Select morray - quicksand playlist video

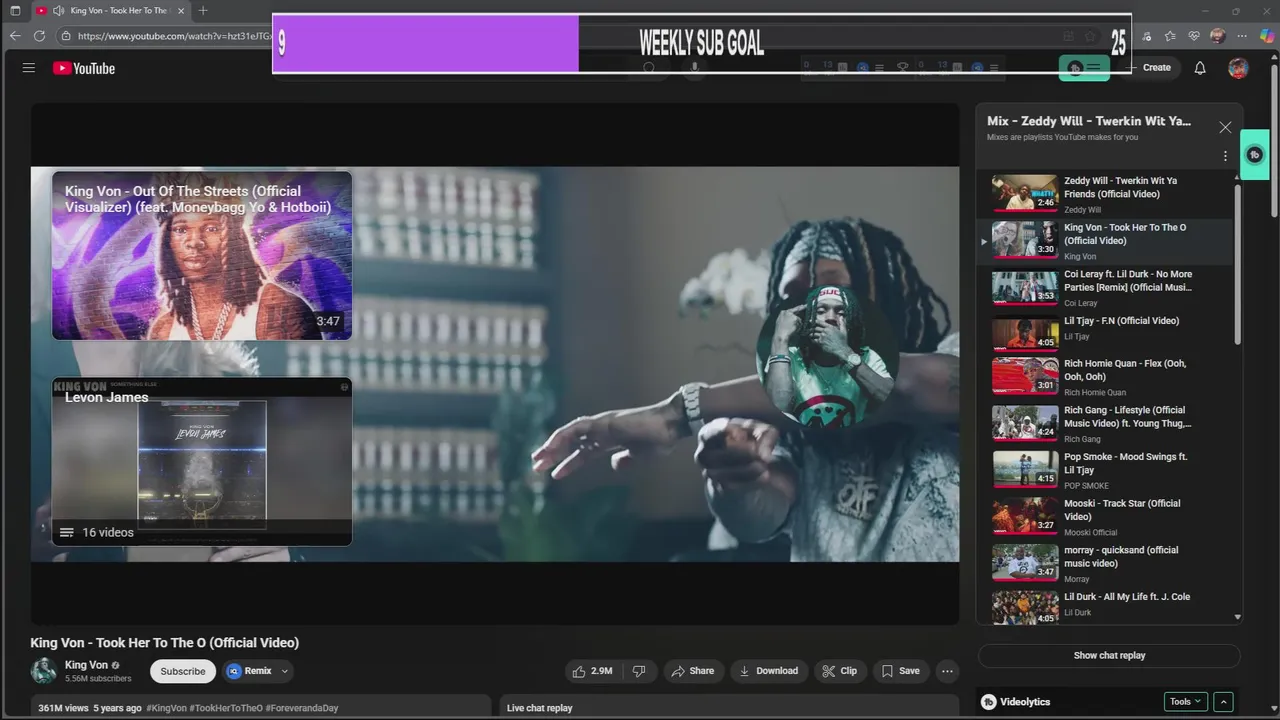pyautogui.click(x=1106, y=564)
